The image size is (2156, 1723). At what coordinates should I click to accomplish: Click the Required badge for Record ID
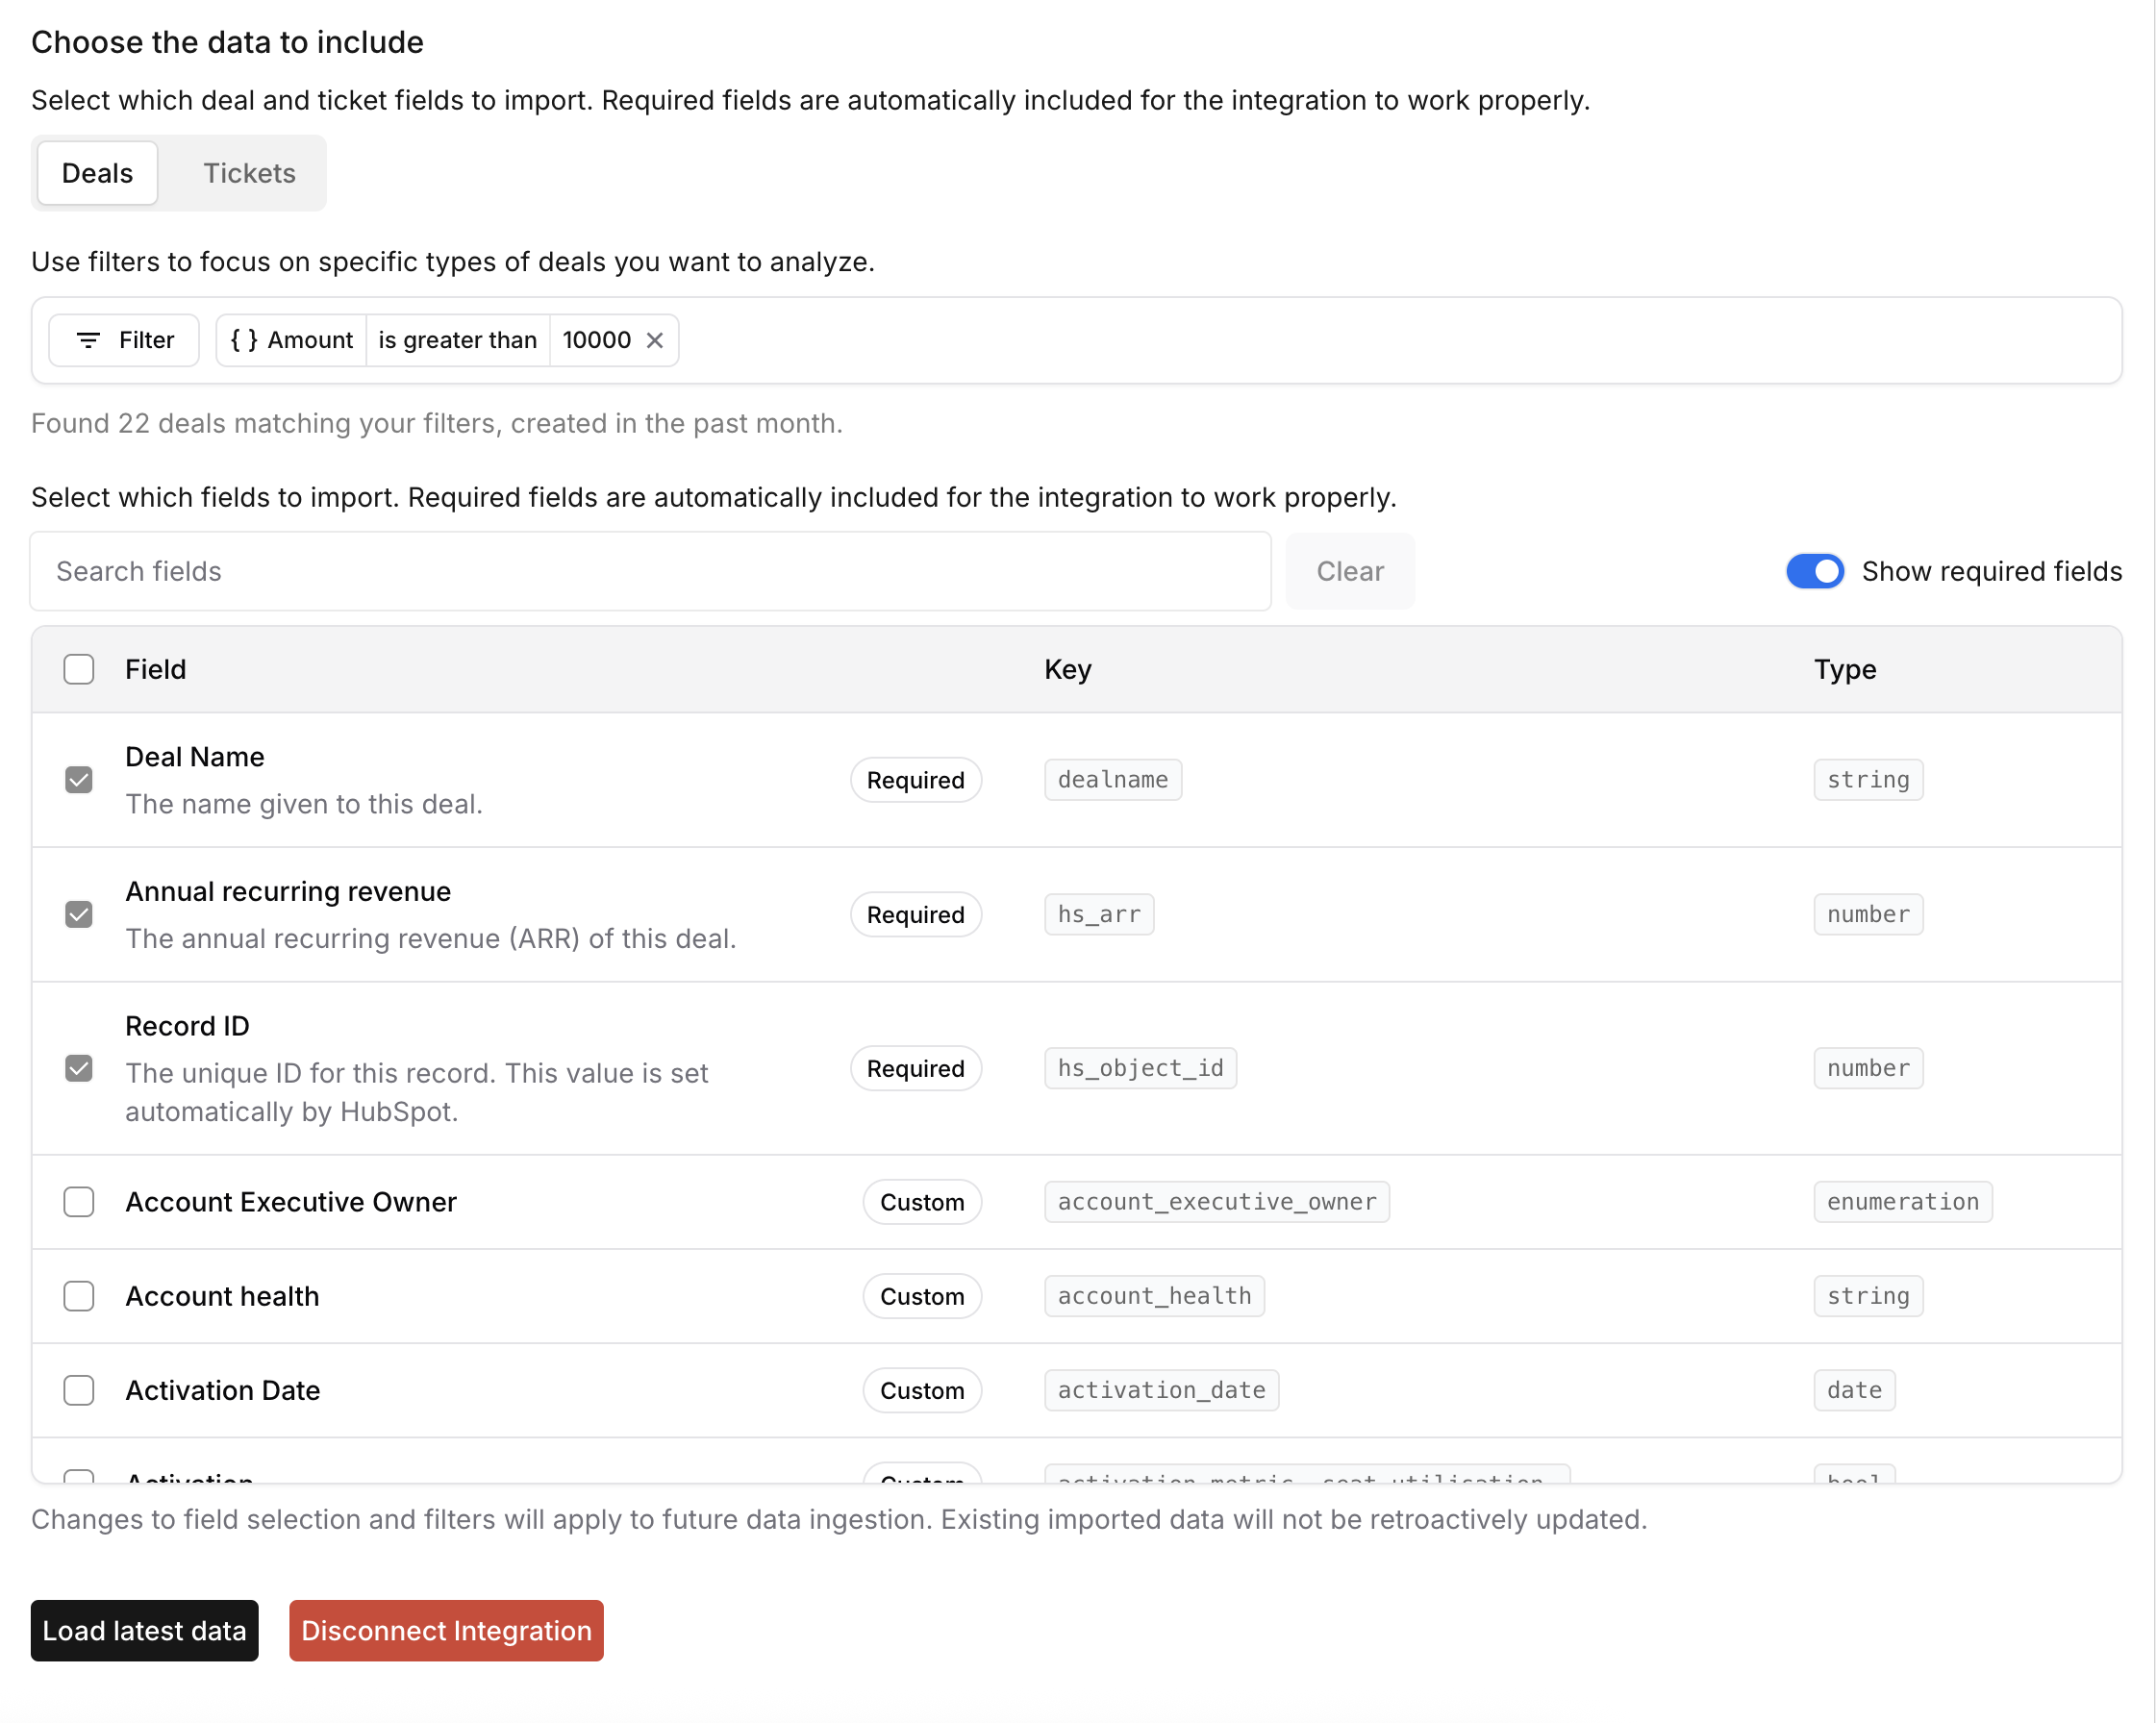(x=915, y=1068)
